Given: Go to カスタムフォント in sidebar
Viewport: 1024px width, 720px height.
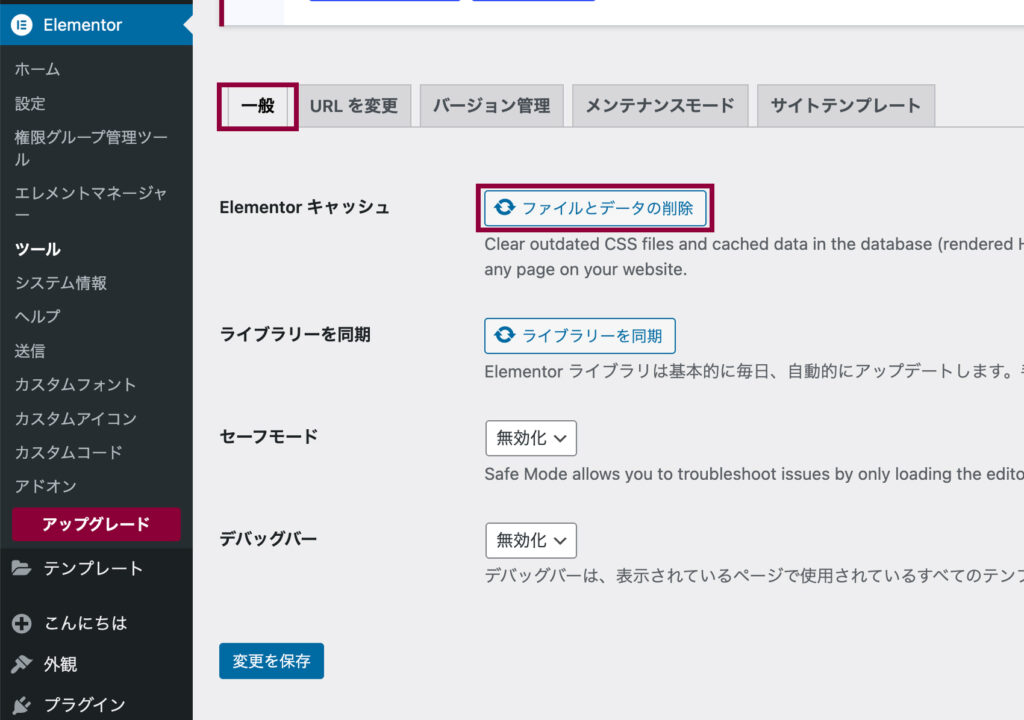Looking at the screenshot, I should (75, 384).
